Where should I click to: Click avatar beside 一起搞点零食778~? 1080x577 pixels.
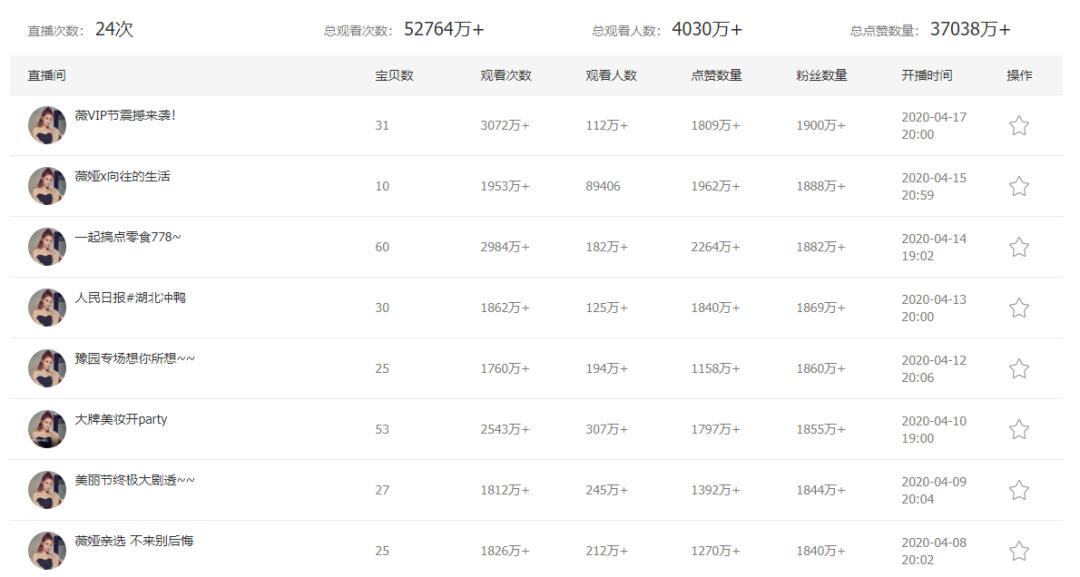point(47,246)
